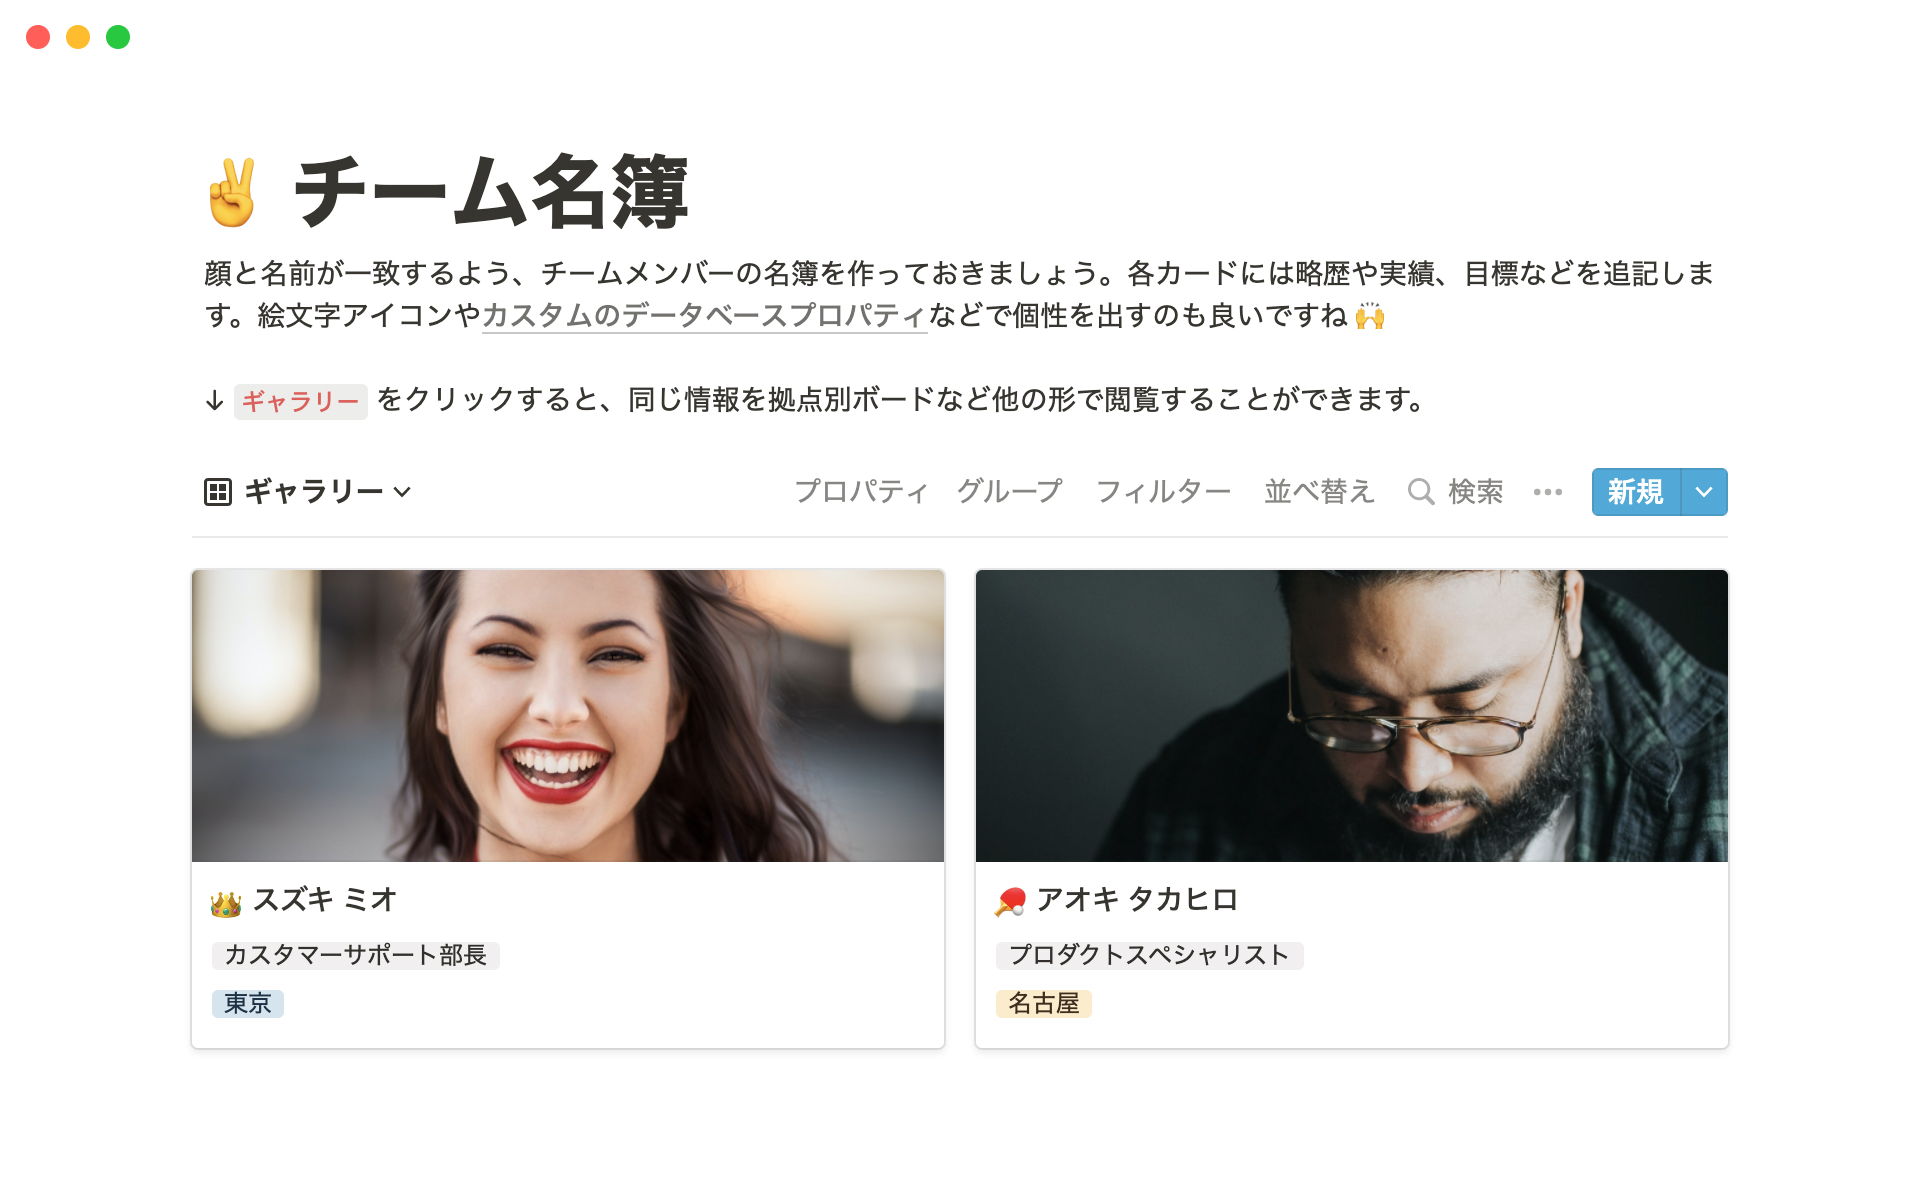Click the ping pong icon beside アオキ タカヒロ
Screen dimensions: 1920x1200
click(1011, 902)
